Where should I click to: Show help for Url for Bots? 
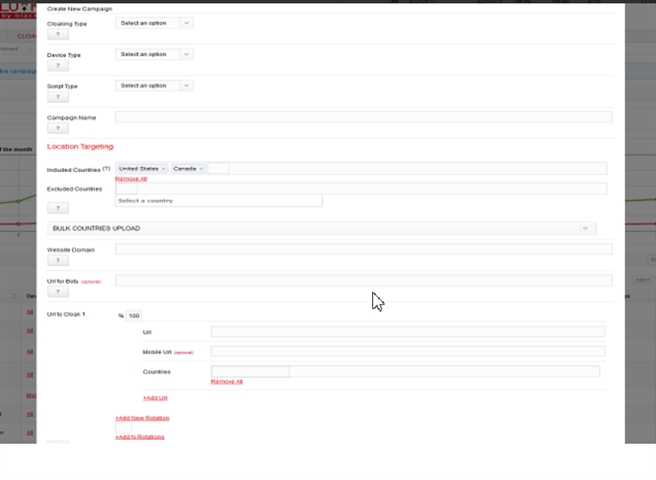click(58, 292)
